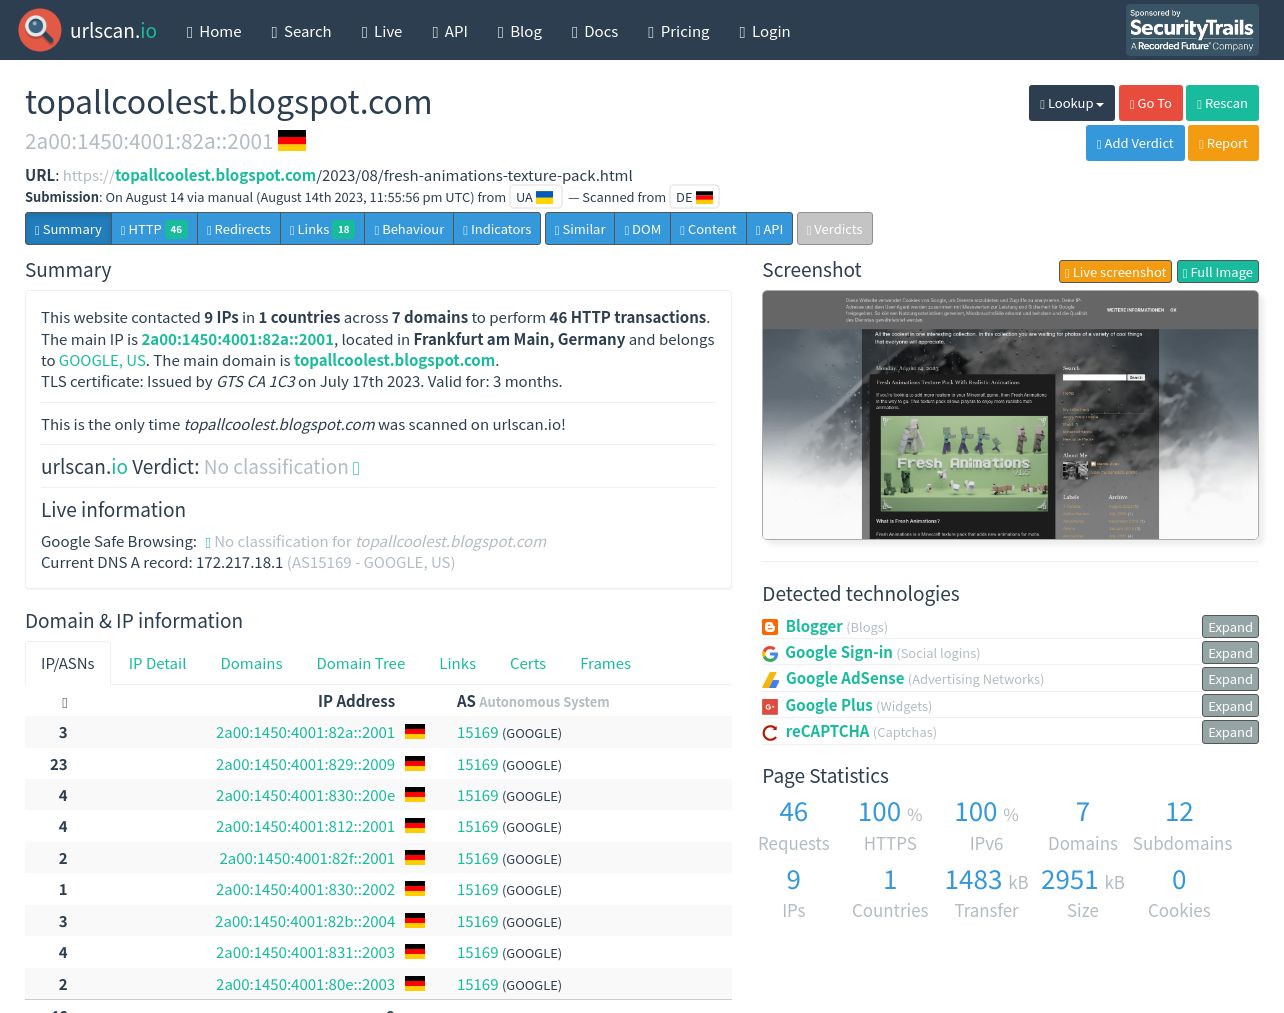Click the main domain link in summary text
The image size is (1284, 1013).
pyautogui.click(x=394, y=360)
